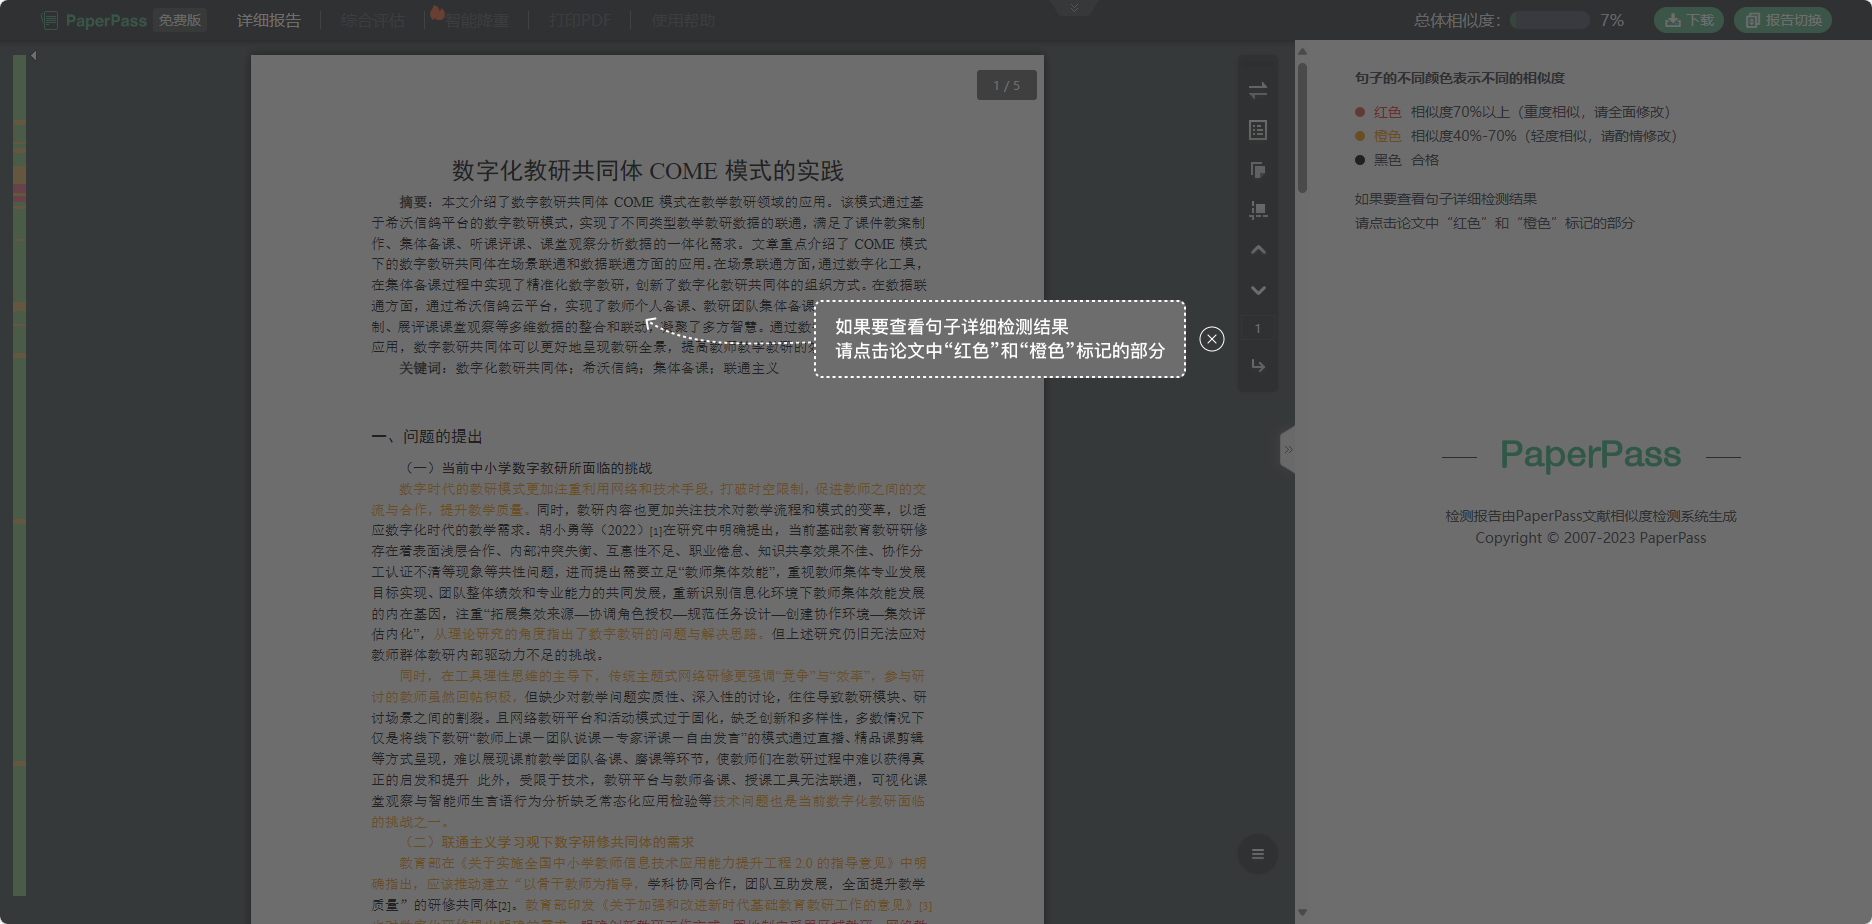Click the black similarity legend dot

tap(1360, 160)
